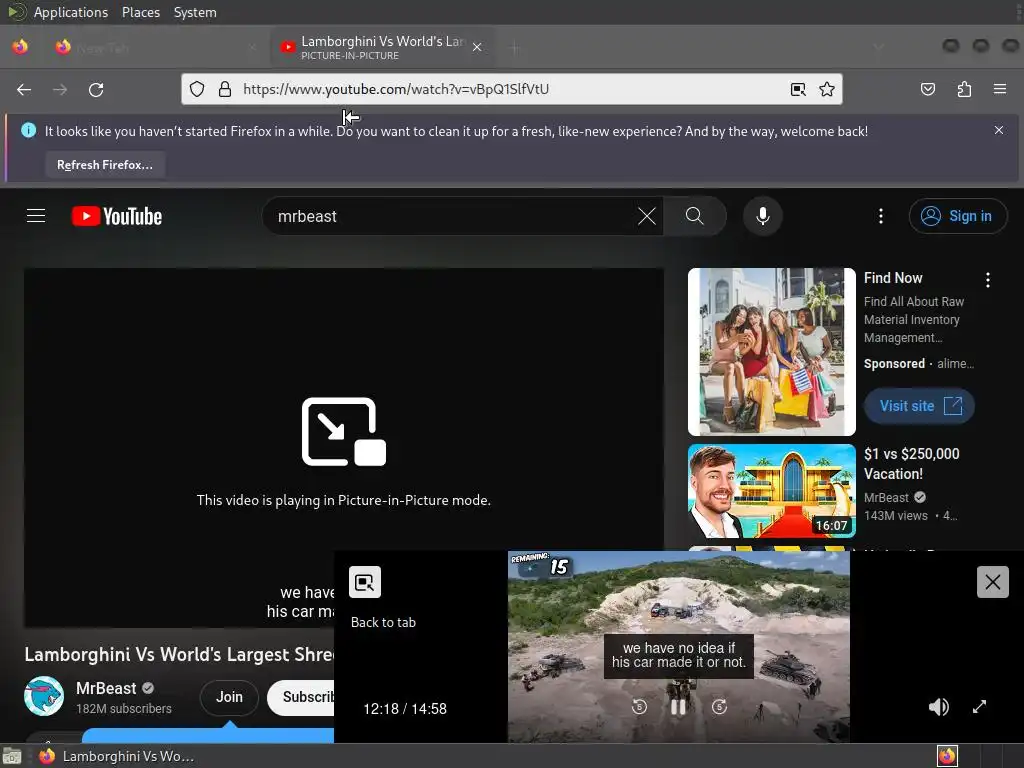Click the Refresh Firefox… button

[105, 165]
